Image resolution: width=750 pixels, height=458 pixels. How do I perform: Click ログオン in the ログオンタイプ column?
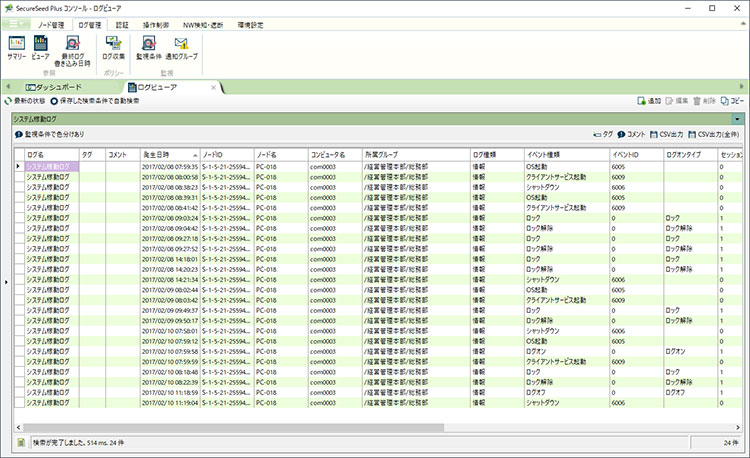click(x=675, y=351)
